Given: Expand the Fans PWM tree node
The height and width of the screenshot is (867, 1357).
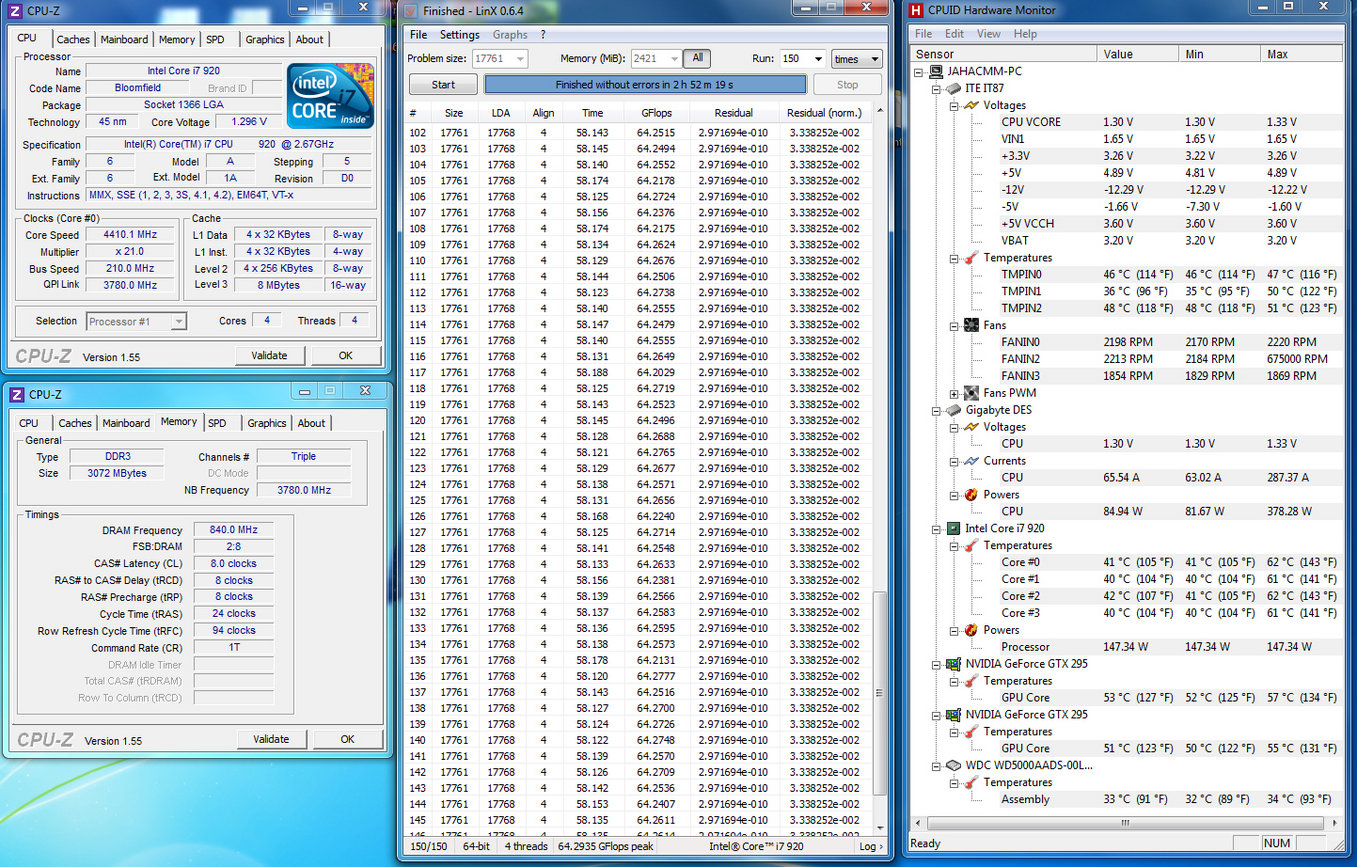Looking at the screenshot, I should [x=954, y=393].
